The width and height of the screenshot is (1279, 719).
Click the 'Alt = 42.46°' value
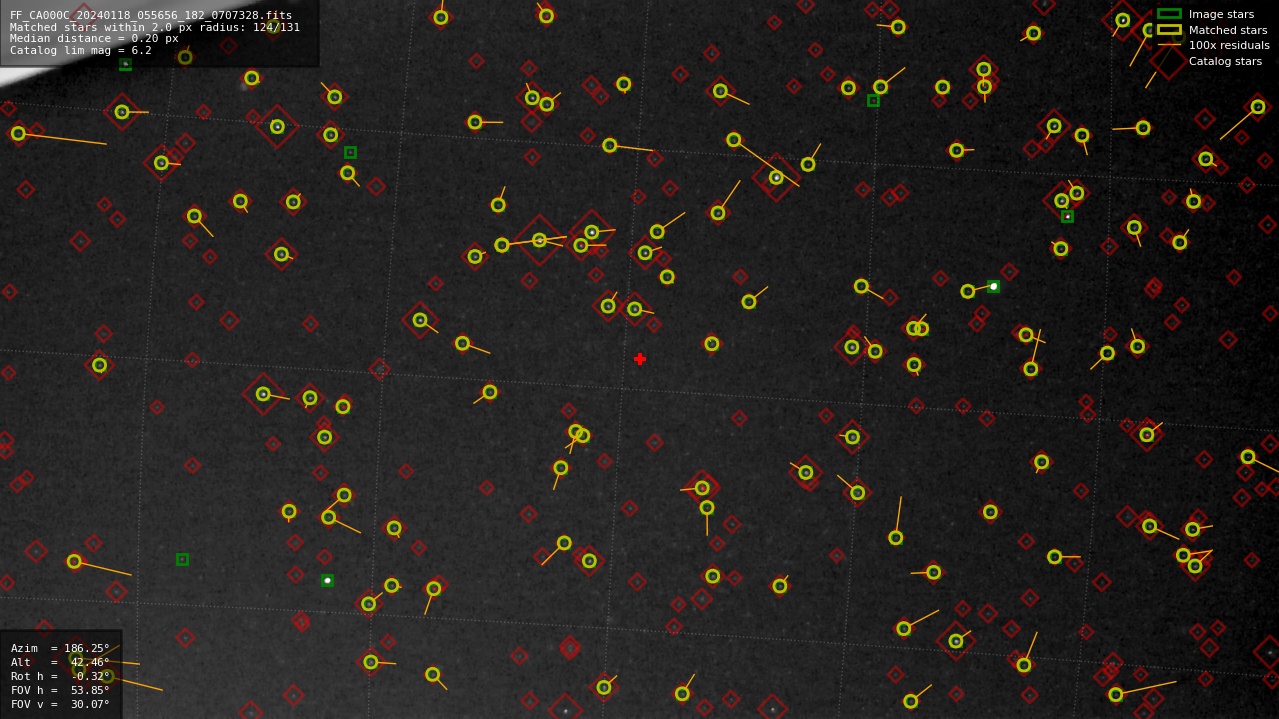[x=60, y=662]
